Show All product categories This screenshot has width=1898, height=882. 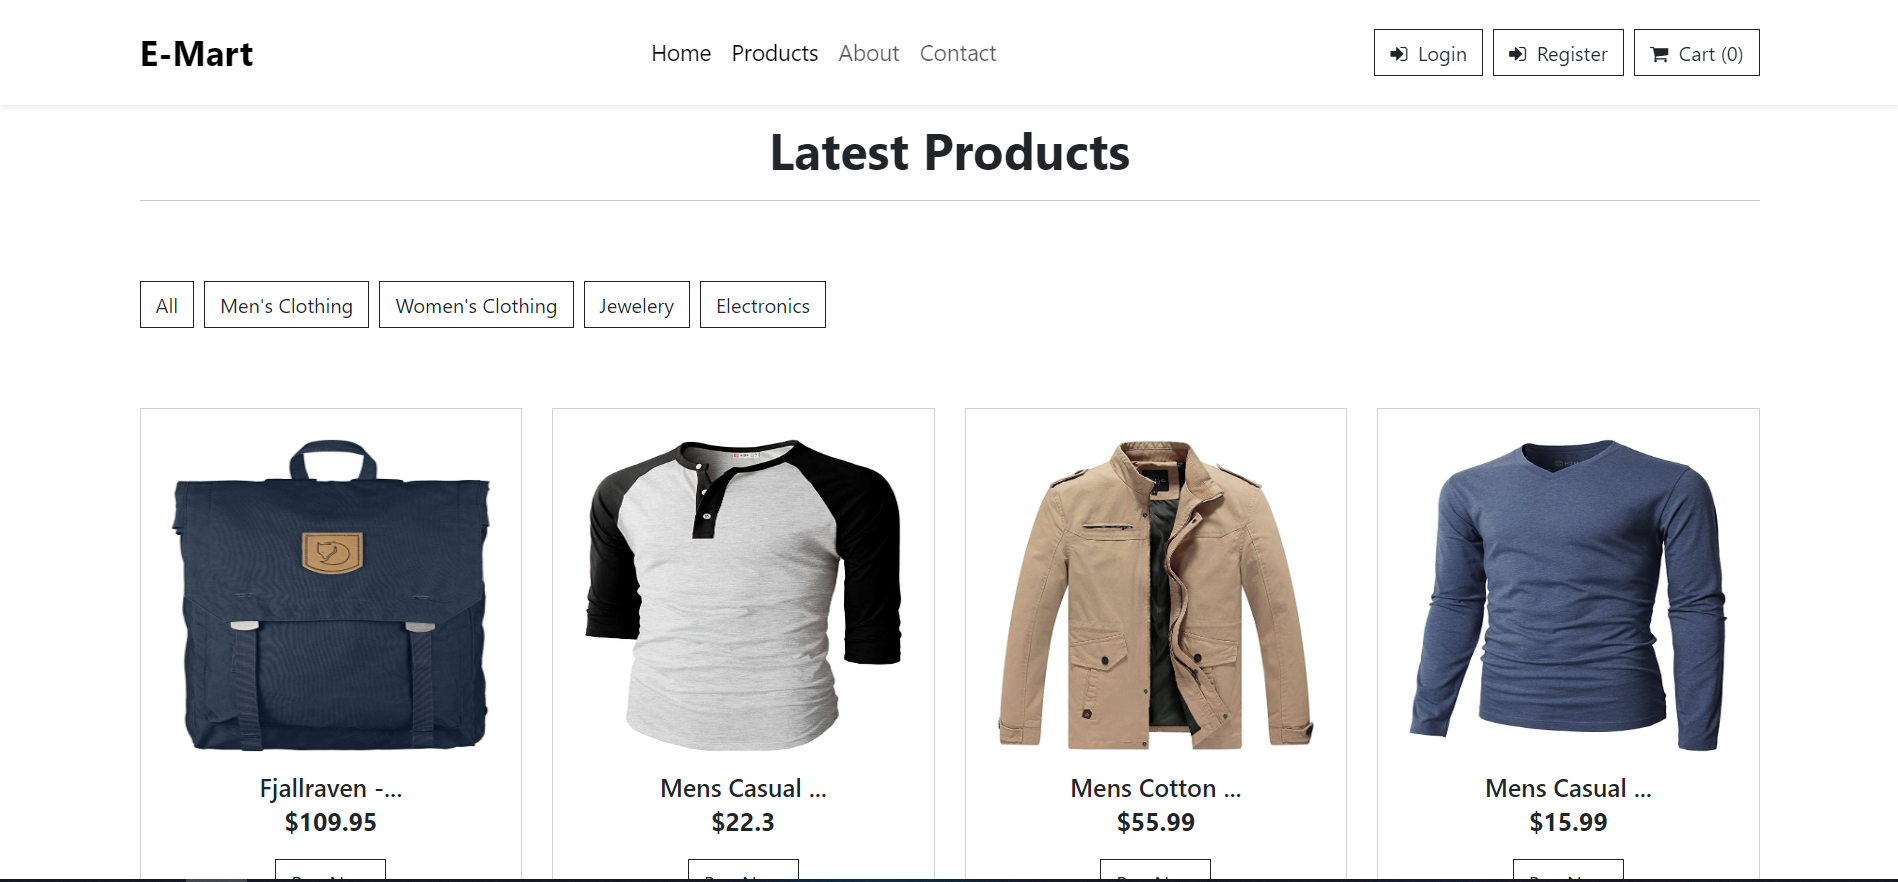click(167, 305)
